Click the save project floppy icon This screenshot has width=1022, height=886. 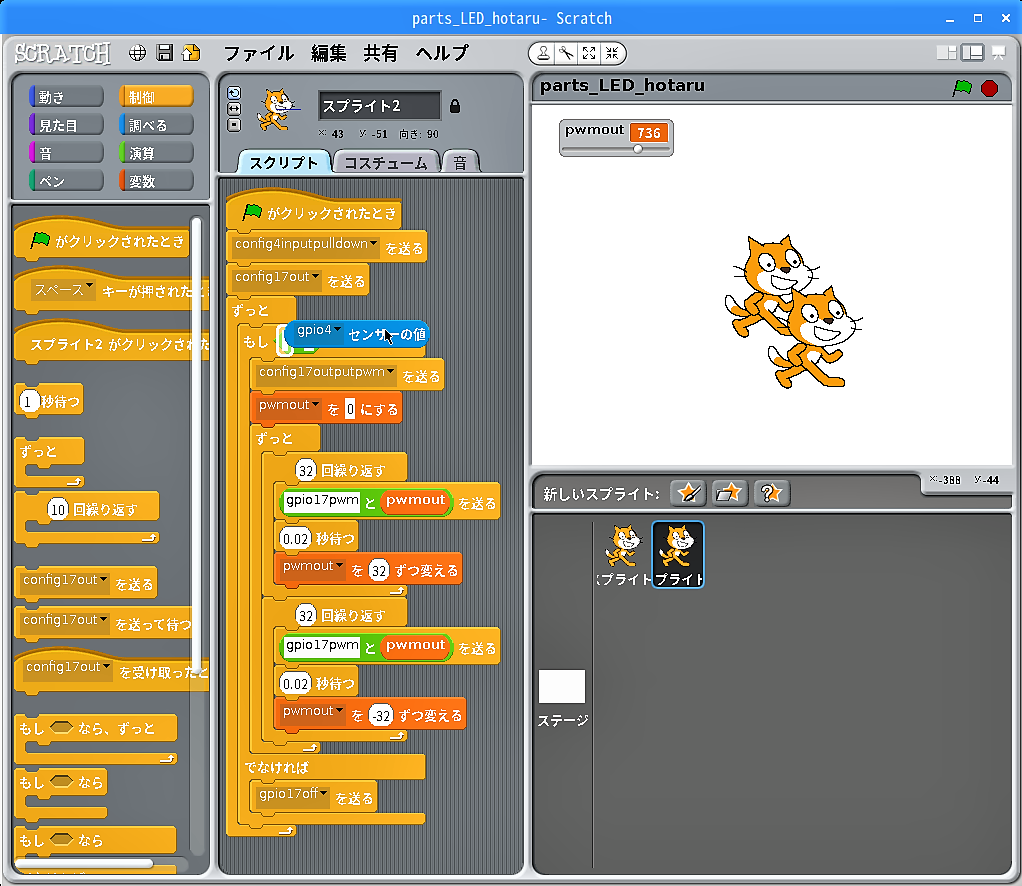click(165, 53)
